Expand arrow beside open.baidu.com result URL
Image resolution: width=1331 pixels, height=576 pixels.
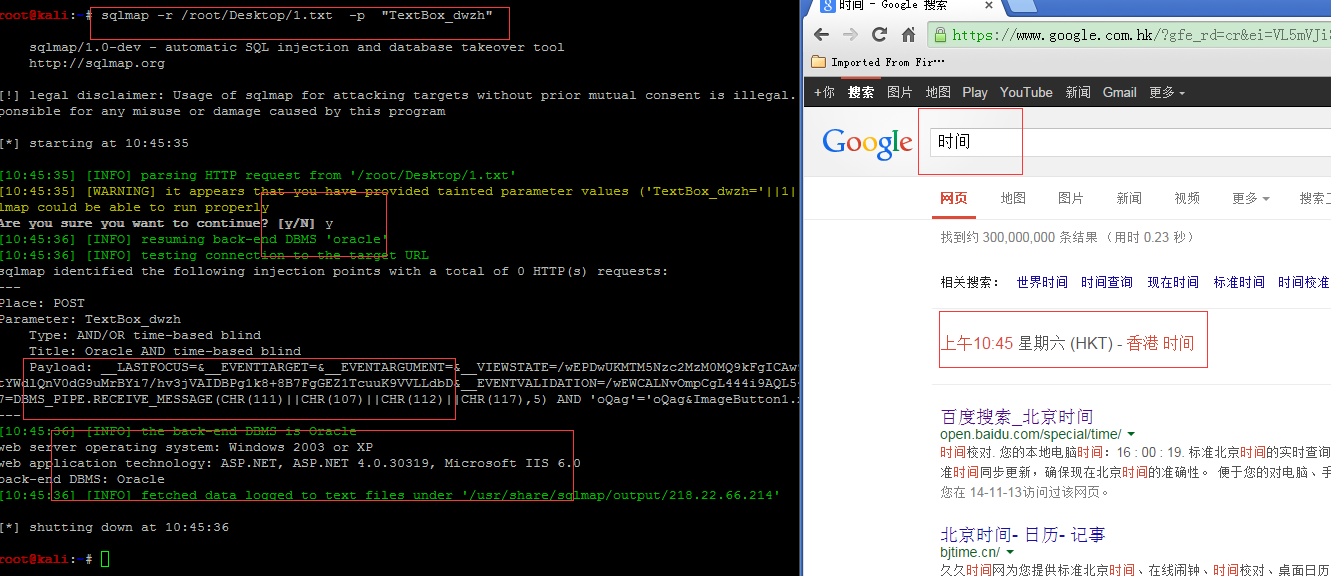tap(1131, 435)
